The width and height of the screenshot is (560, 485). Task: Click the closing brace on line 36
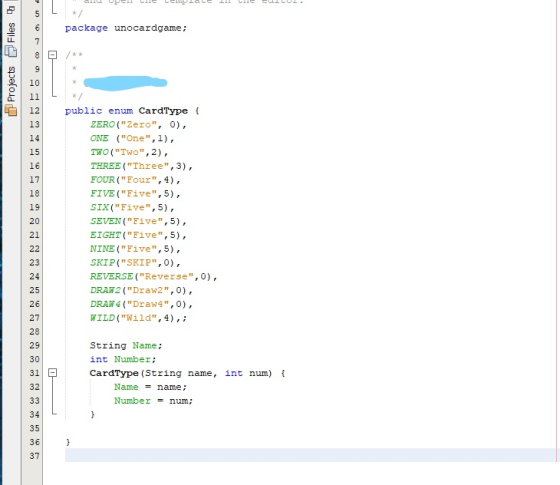coord(68,442)
